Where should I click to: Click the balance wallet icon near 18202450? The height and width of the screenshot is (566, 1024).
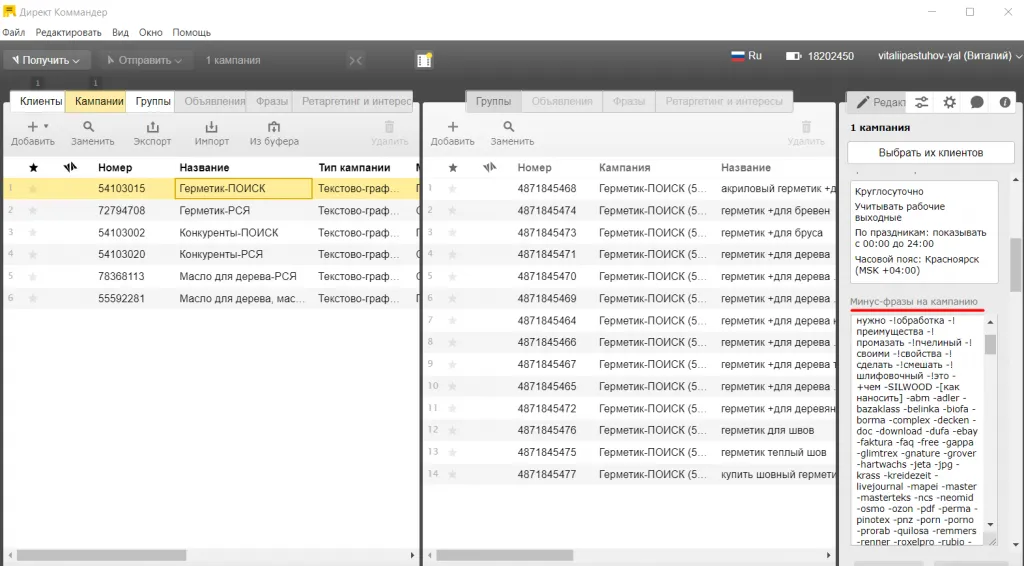click(793, 56)
